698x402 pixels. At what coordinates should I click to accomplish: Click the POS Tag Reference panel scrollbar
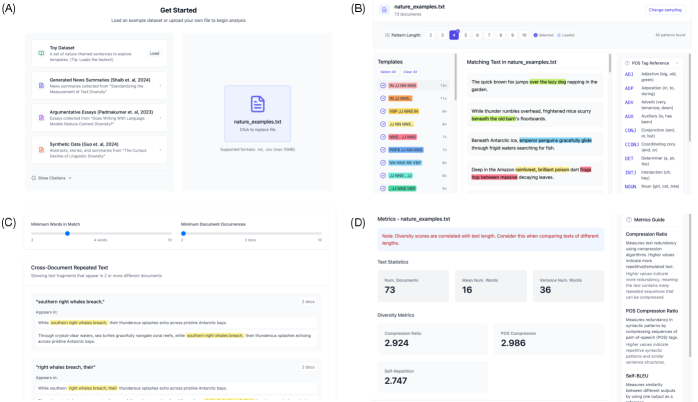[690, 98]
